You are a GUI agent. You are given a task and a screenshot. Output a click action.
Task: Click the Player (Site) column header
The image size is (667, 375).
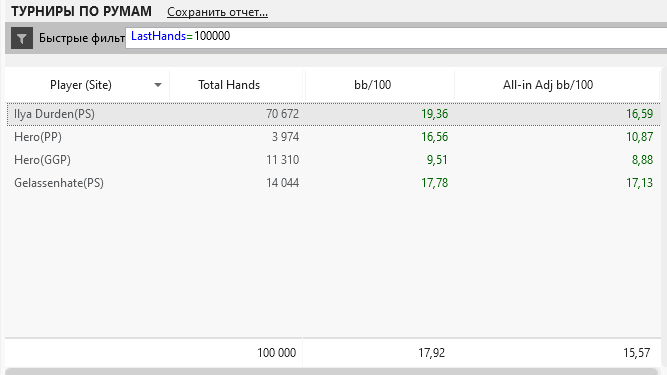pyautogui.click(x=81, y=85)
